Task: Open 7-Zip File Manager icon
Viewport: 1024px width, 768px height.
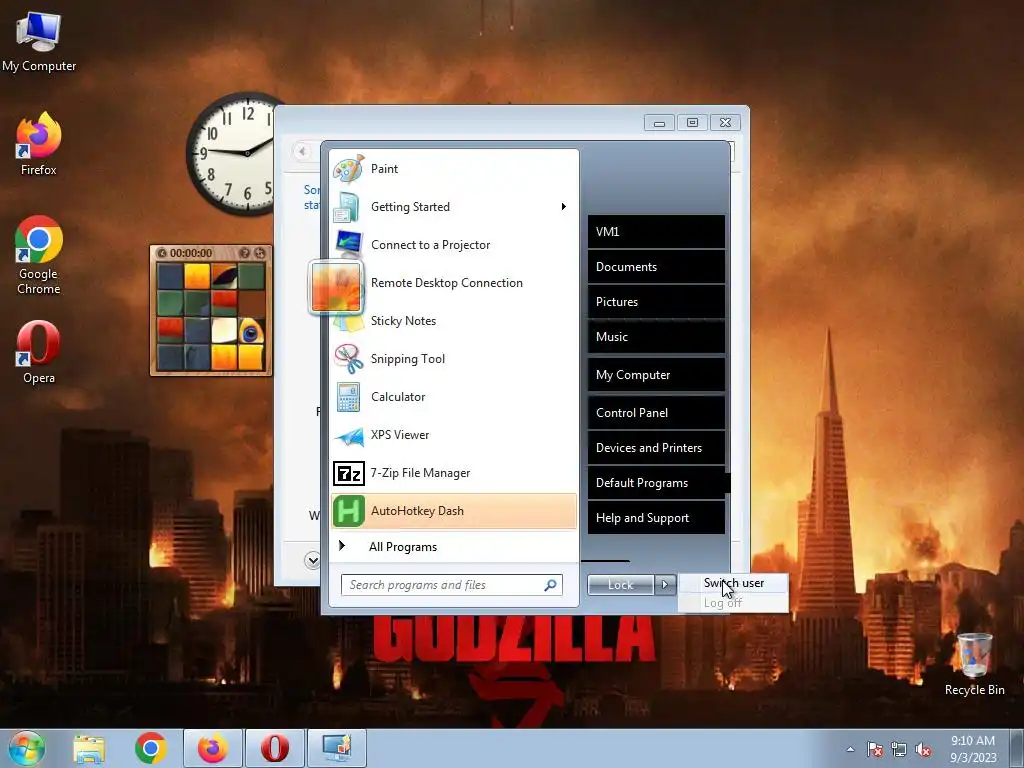Action: tap(348, 473)
